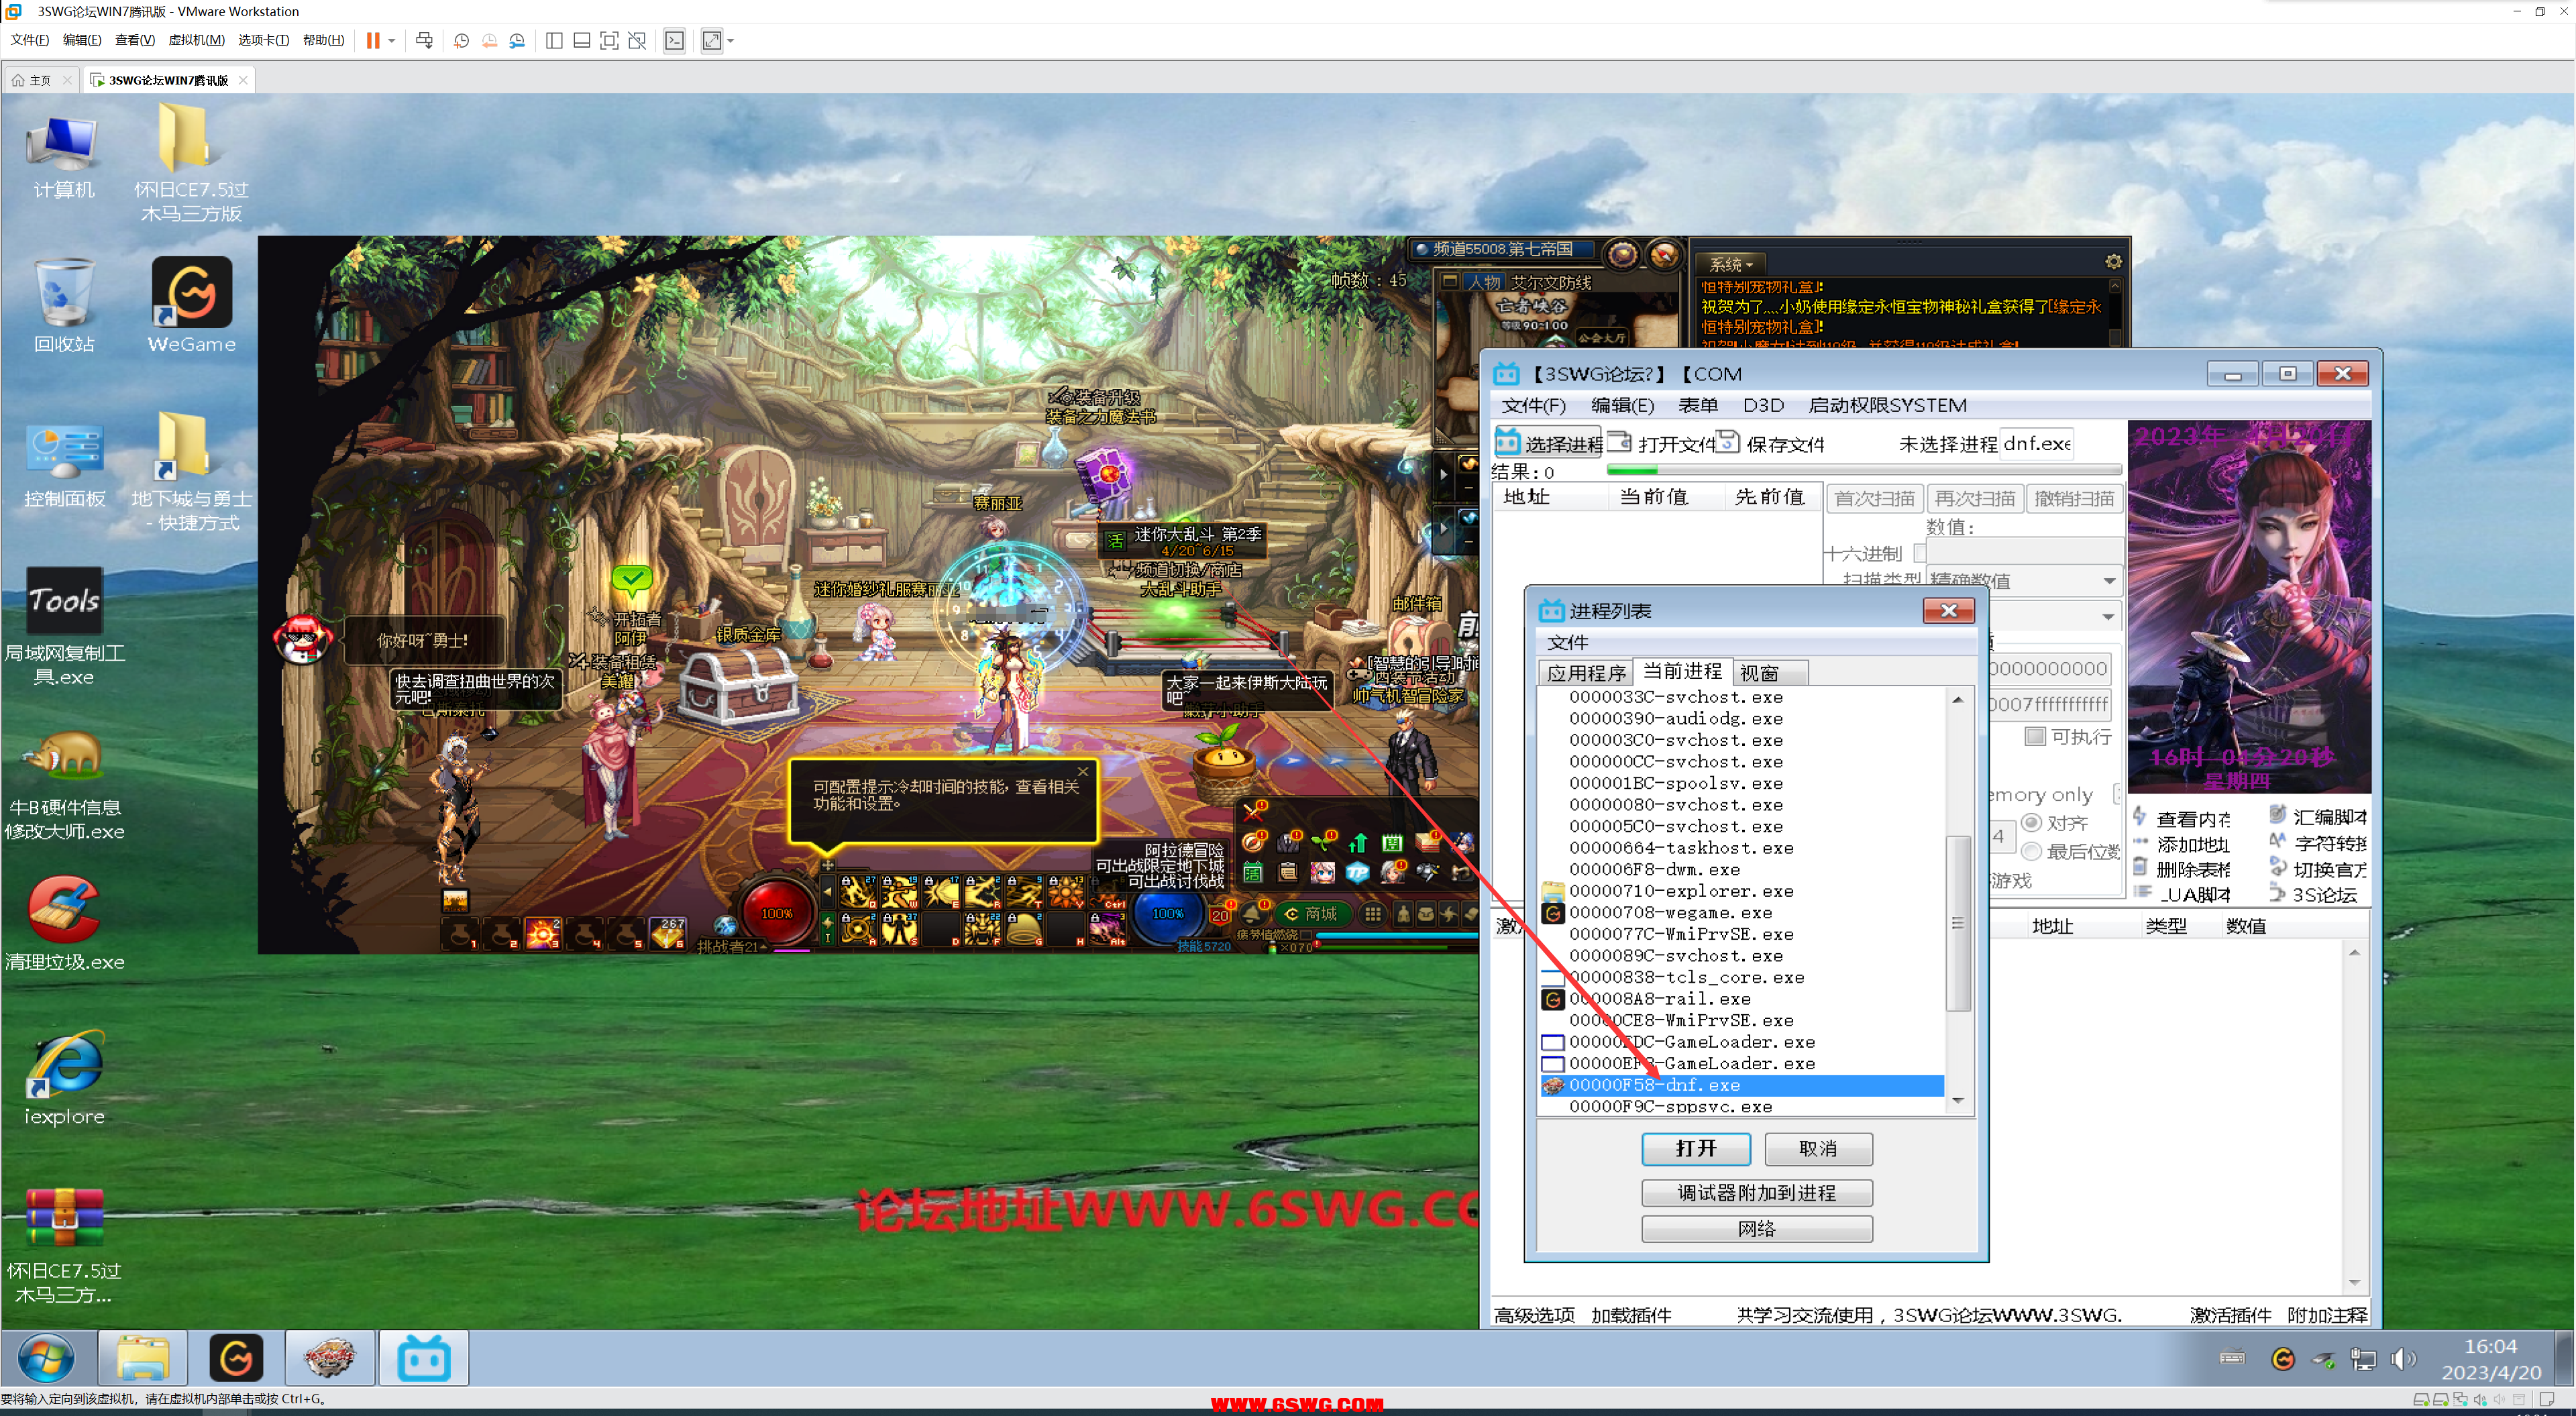Open the D3D menu in the CE window
The width and height of the screenshot is (2576, 1416).
1763,405
